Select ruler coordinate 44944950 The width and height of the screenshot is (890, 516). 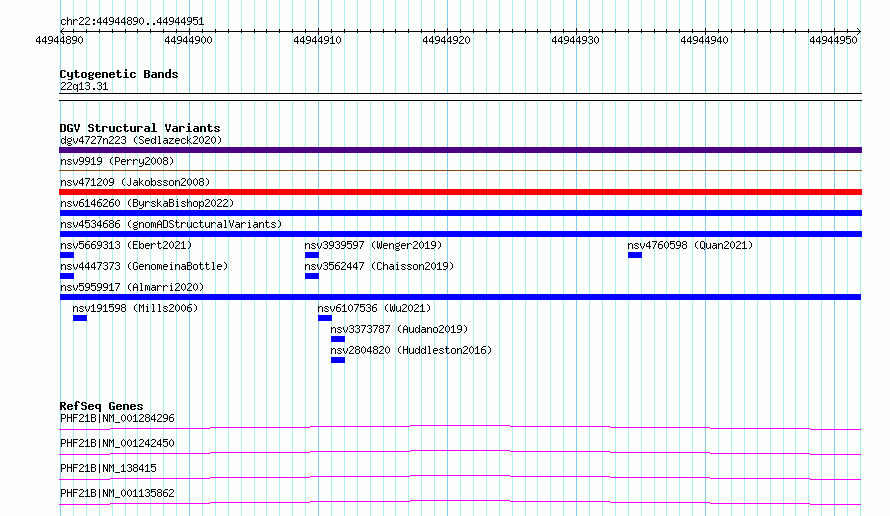(833, 40)
